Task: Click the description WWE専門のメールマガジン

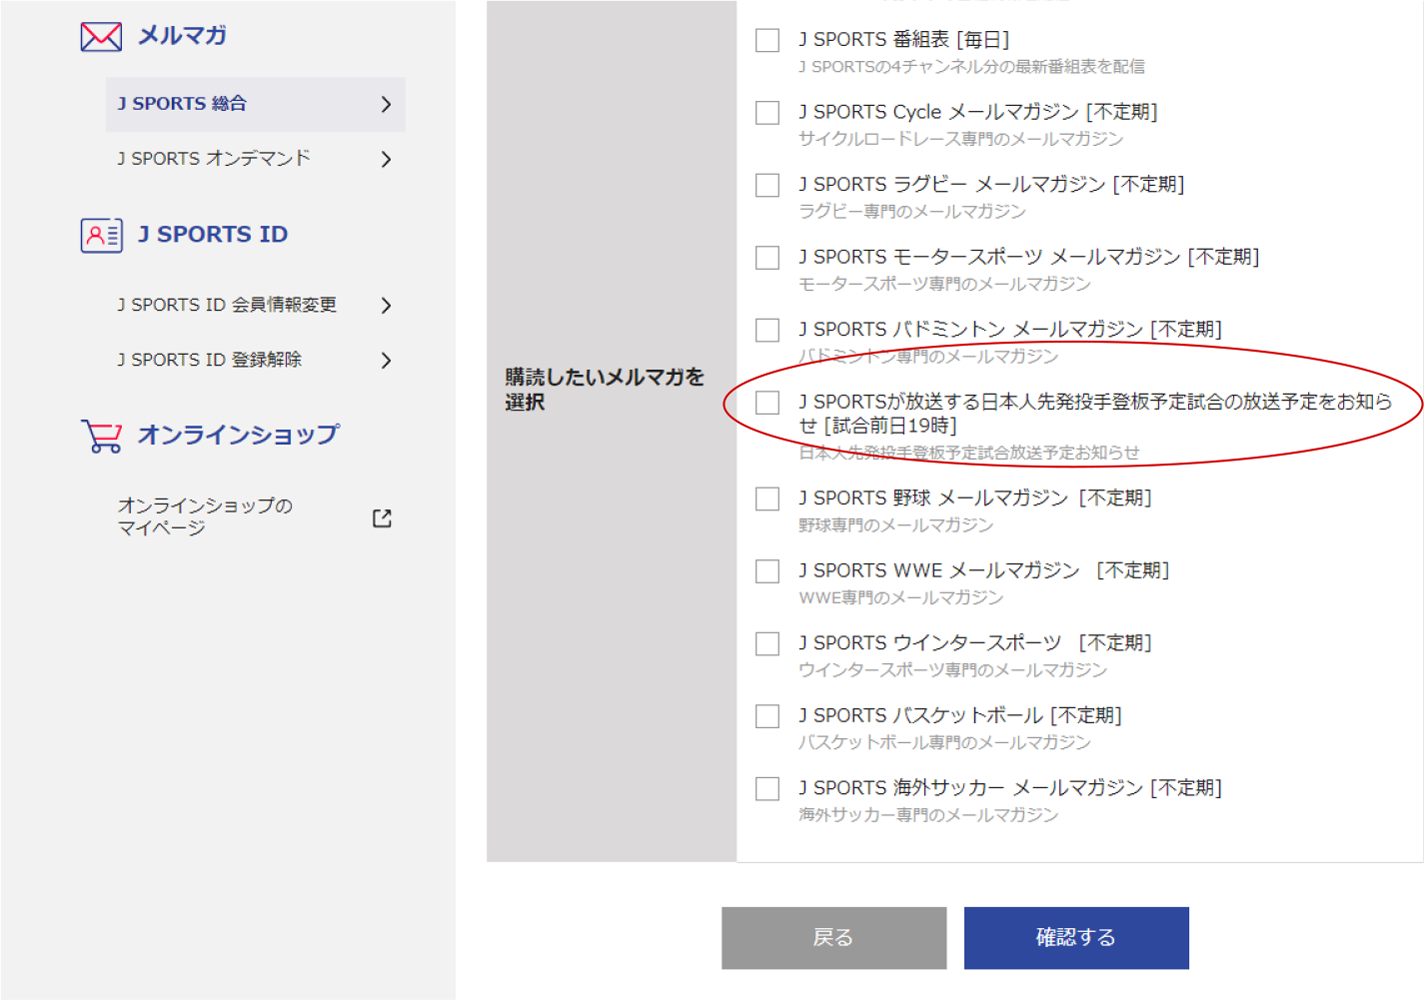Action: [900, 598]
